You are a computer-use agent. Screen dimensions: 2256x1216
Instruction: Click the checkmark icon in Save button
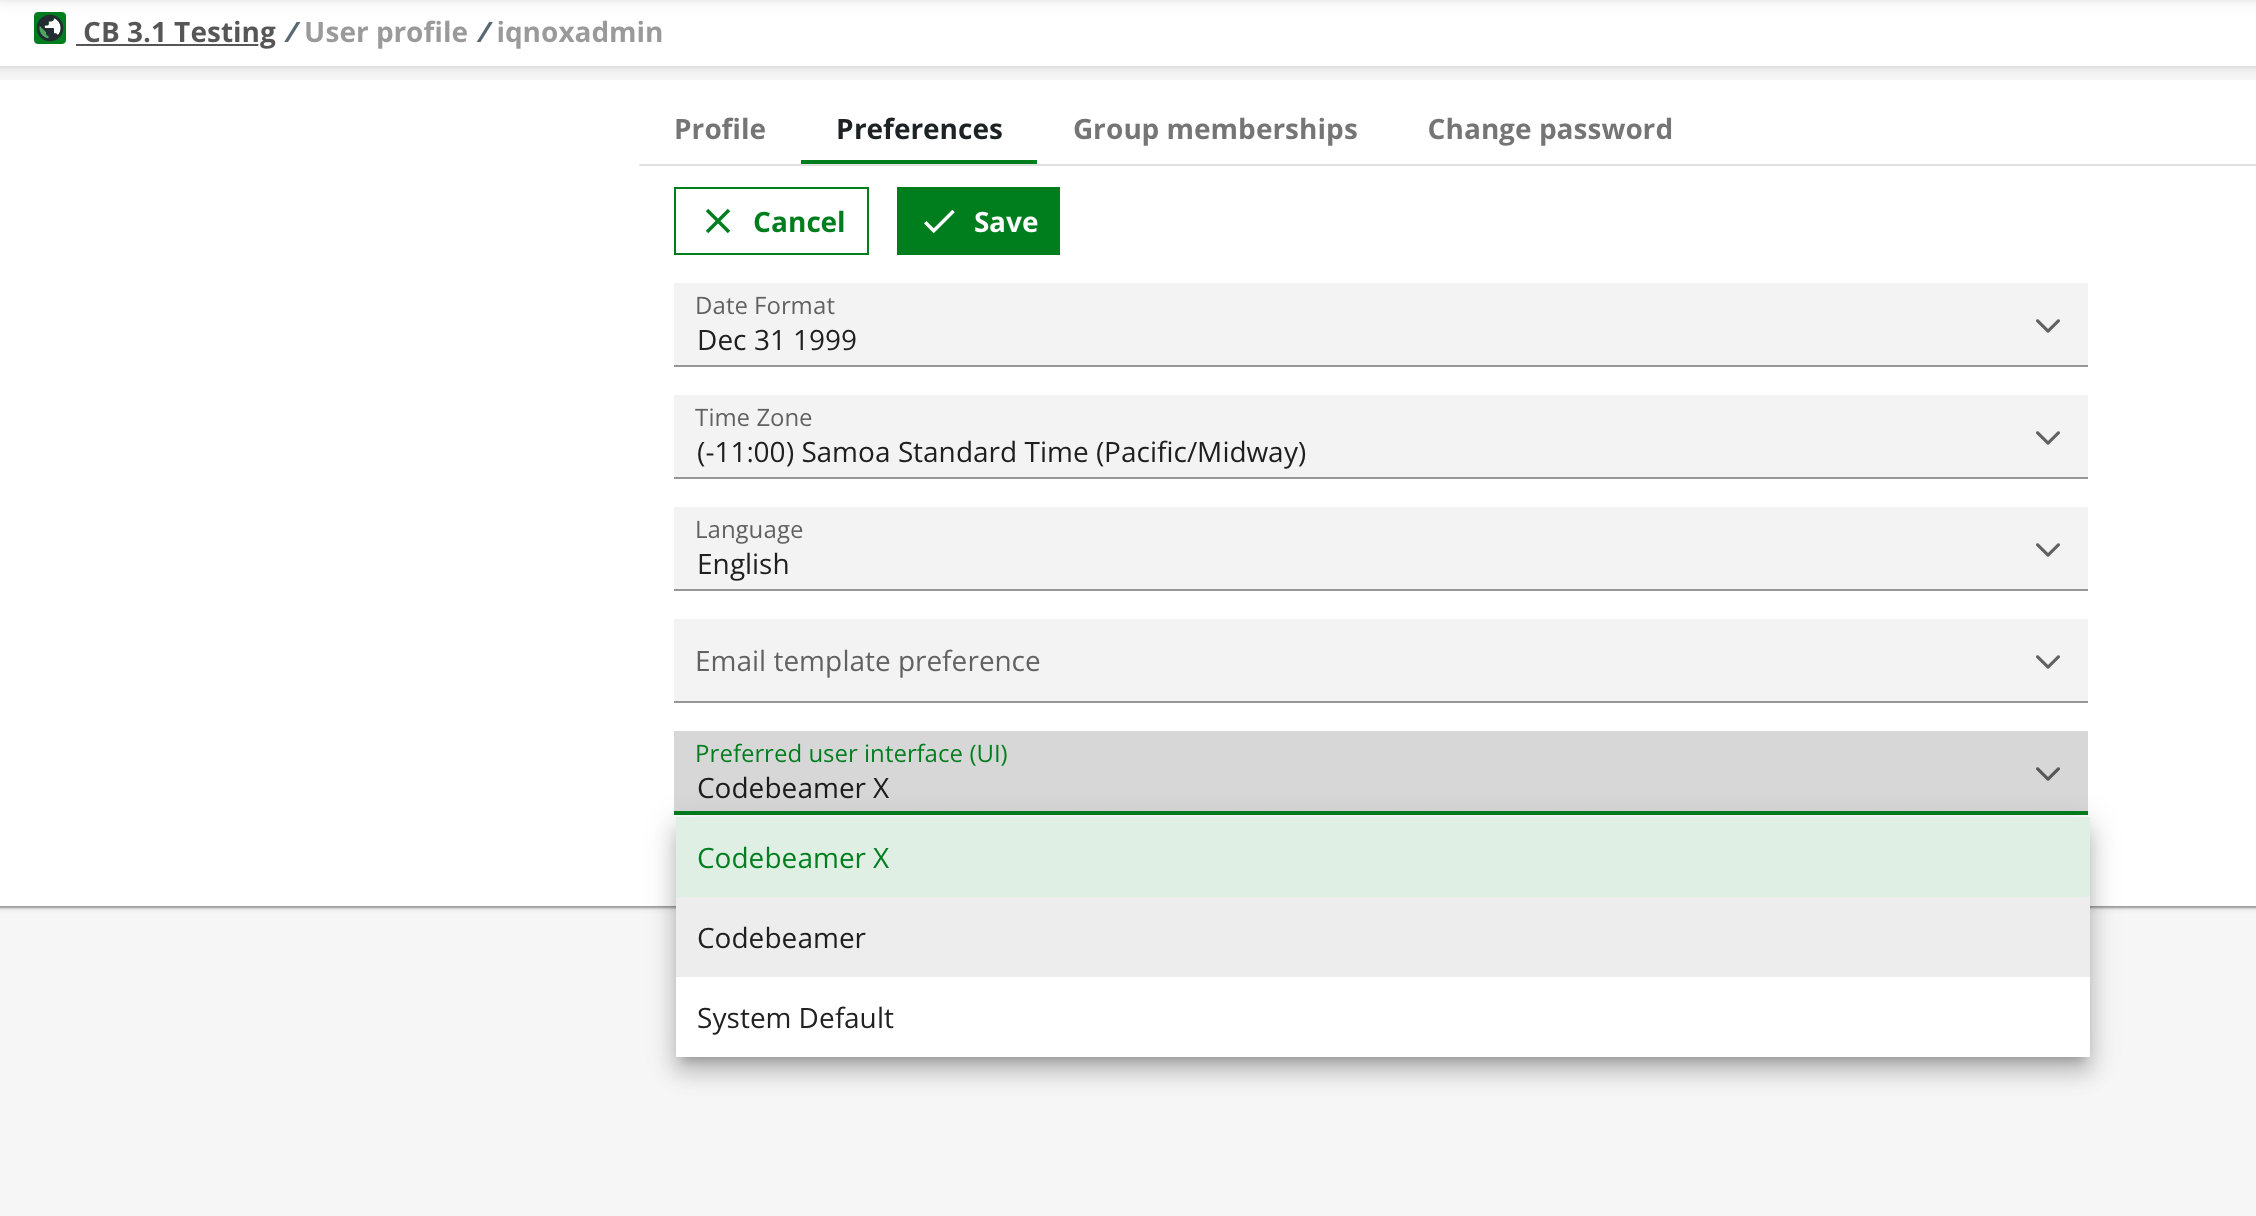(938, 221)
